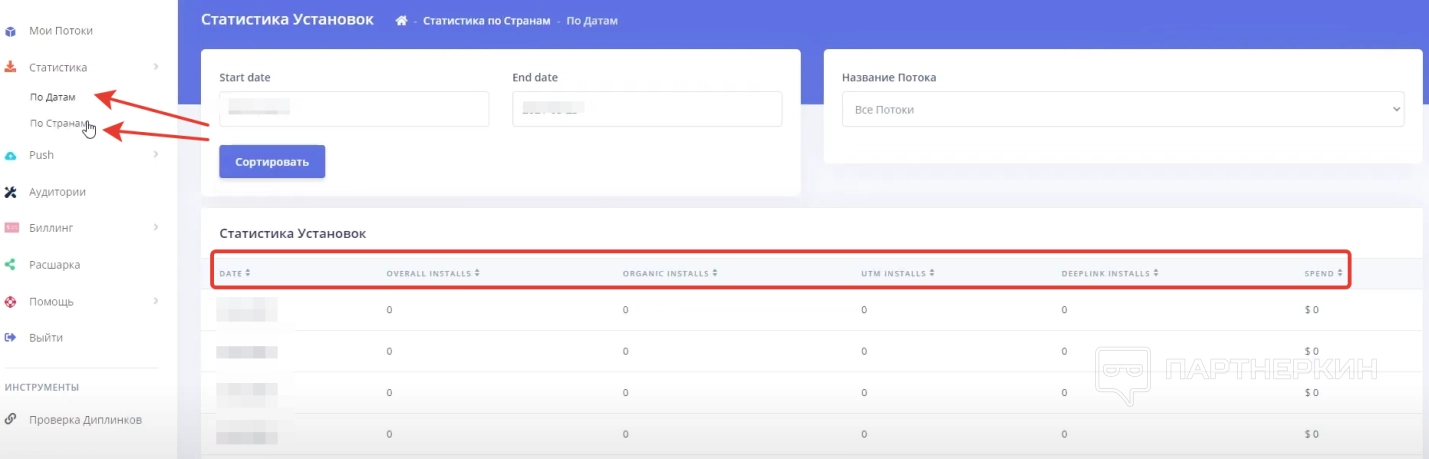Click the Мои Потоки cube icon
Viewport: 1429px width, 459px height.
click(11, 31)
